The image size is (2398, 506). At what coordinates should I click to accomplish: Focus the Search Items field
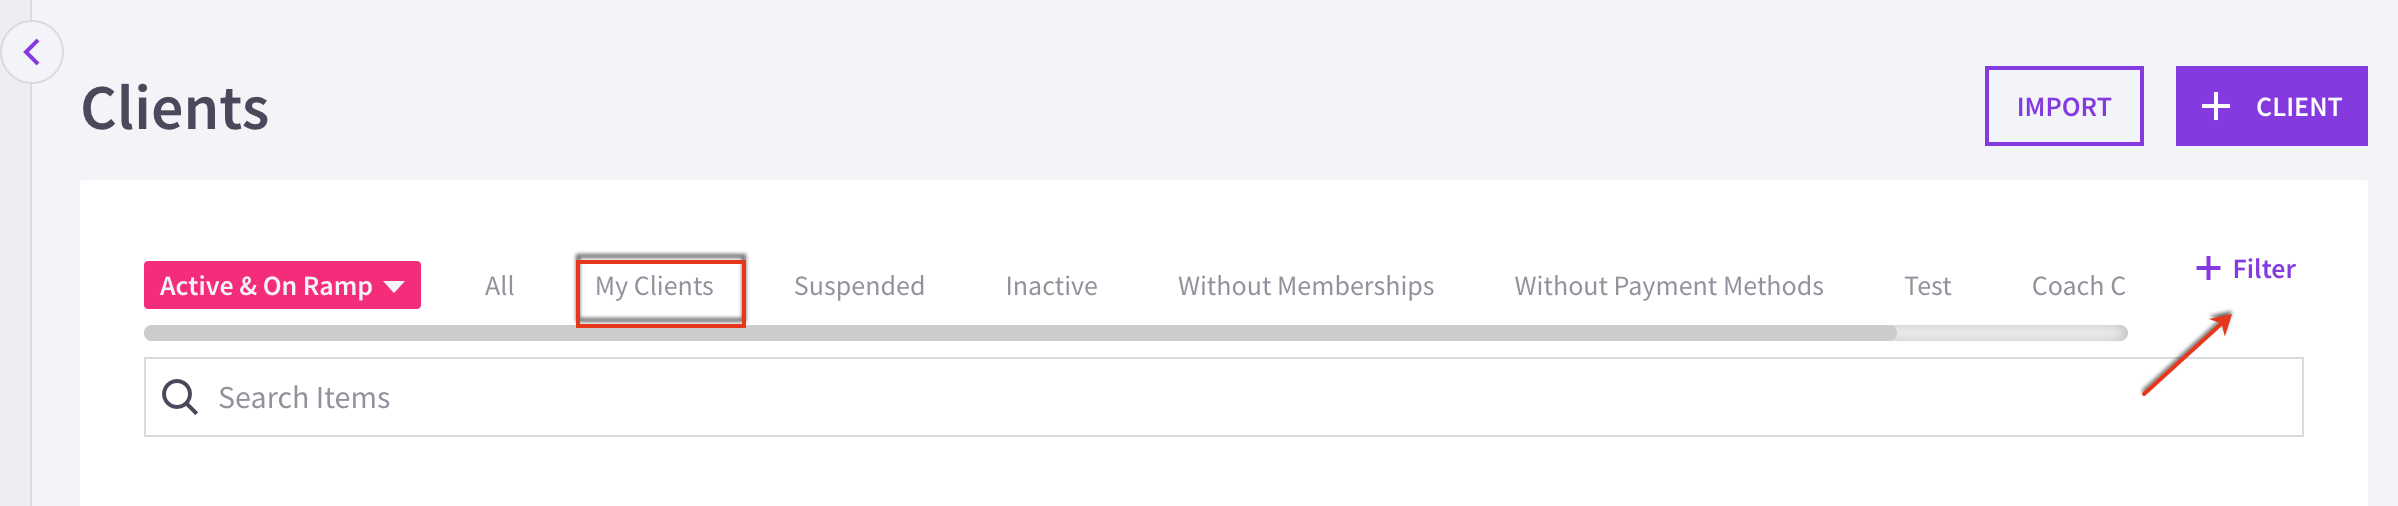[x=1223, y=397]
